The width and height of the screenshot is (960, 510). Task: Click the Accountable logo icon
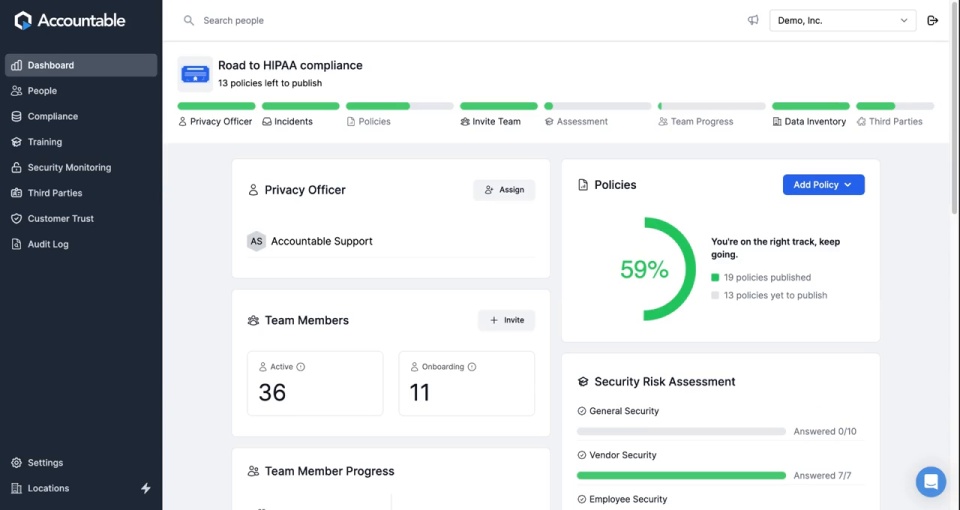(23, 20)
